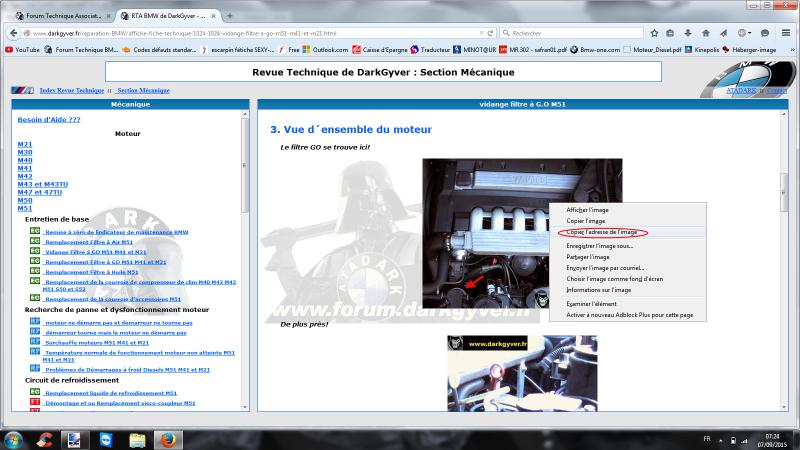Click the bookmark star icon in toolbar

[654, 33]
